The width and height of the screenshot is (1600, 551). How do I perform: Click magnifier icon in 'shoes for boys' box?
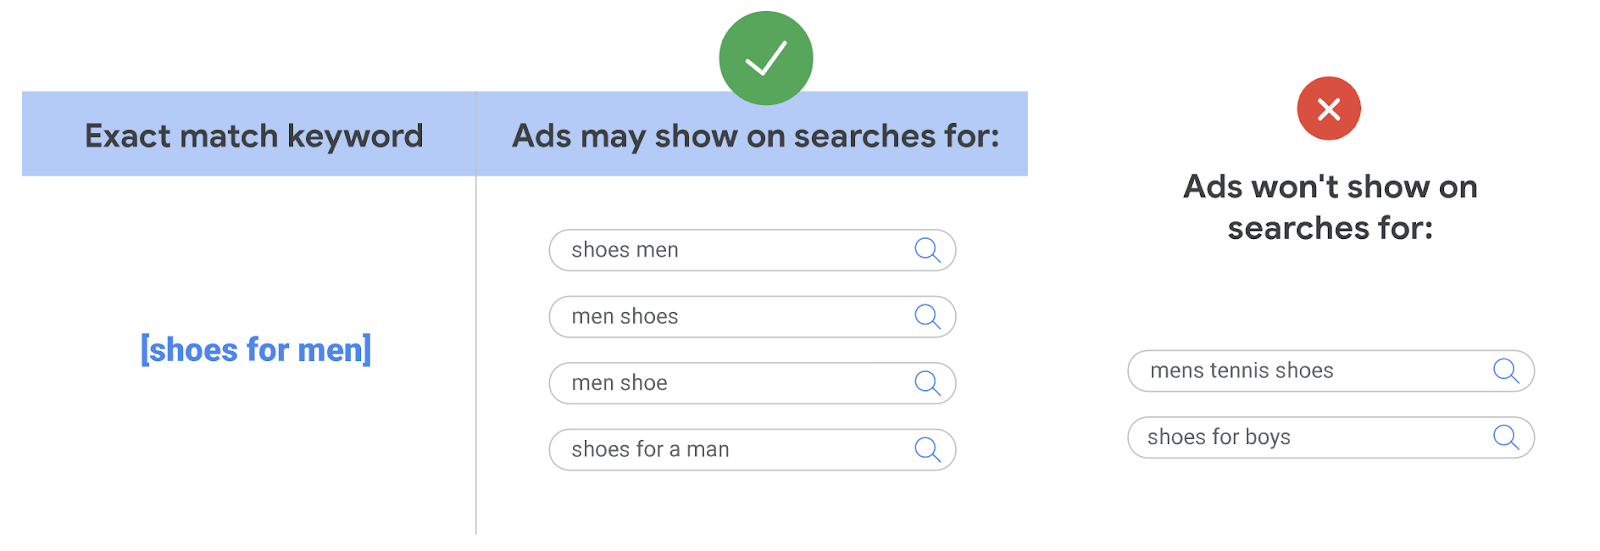(x=1506, y=437)
